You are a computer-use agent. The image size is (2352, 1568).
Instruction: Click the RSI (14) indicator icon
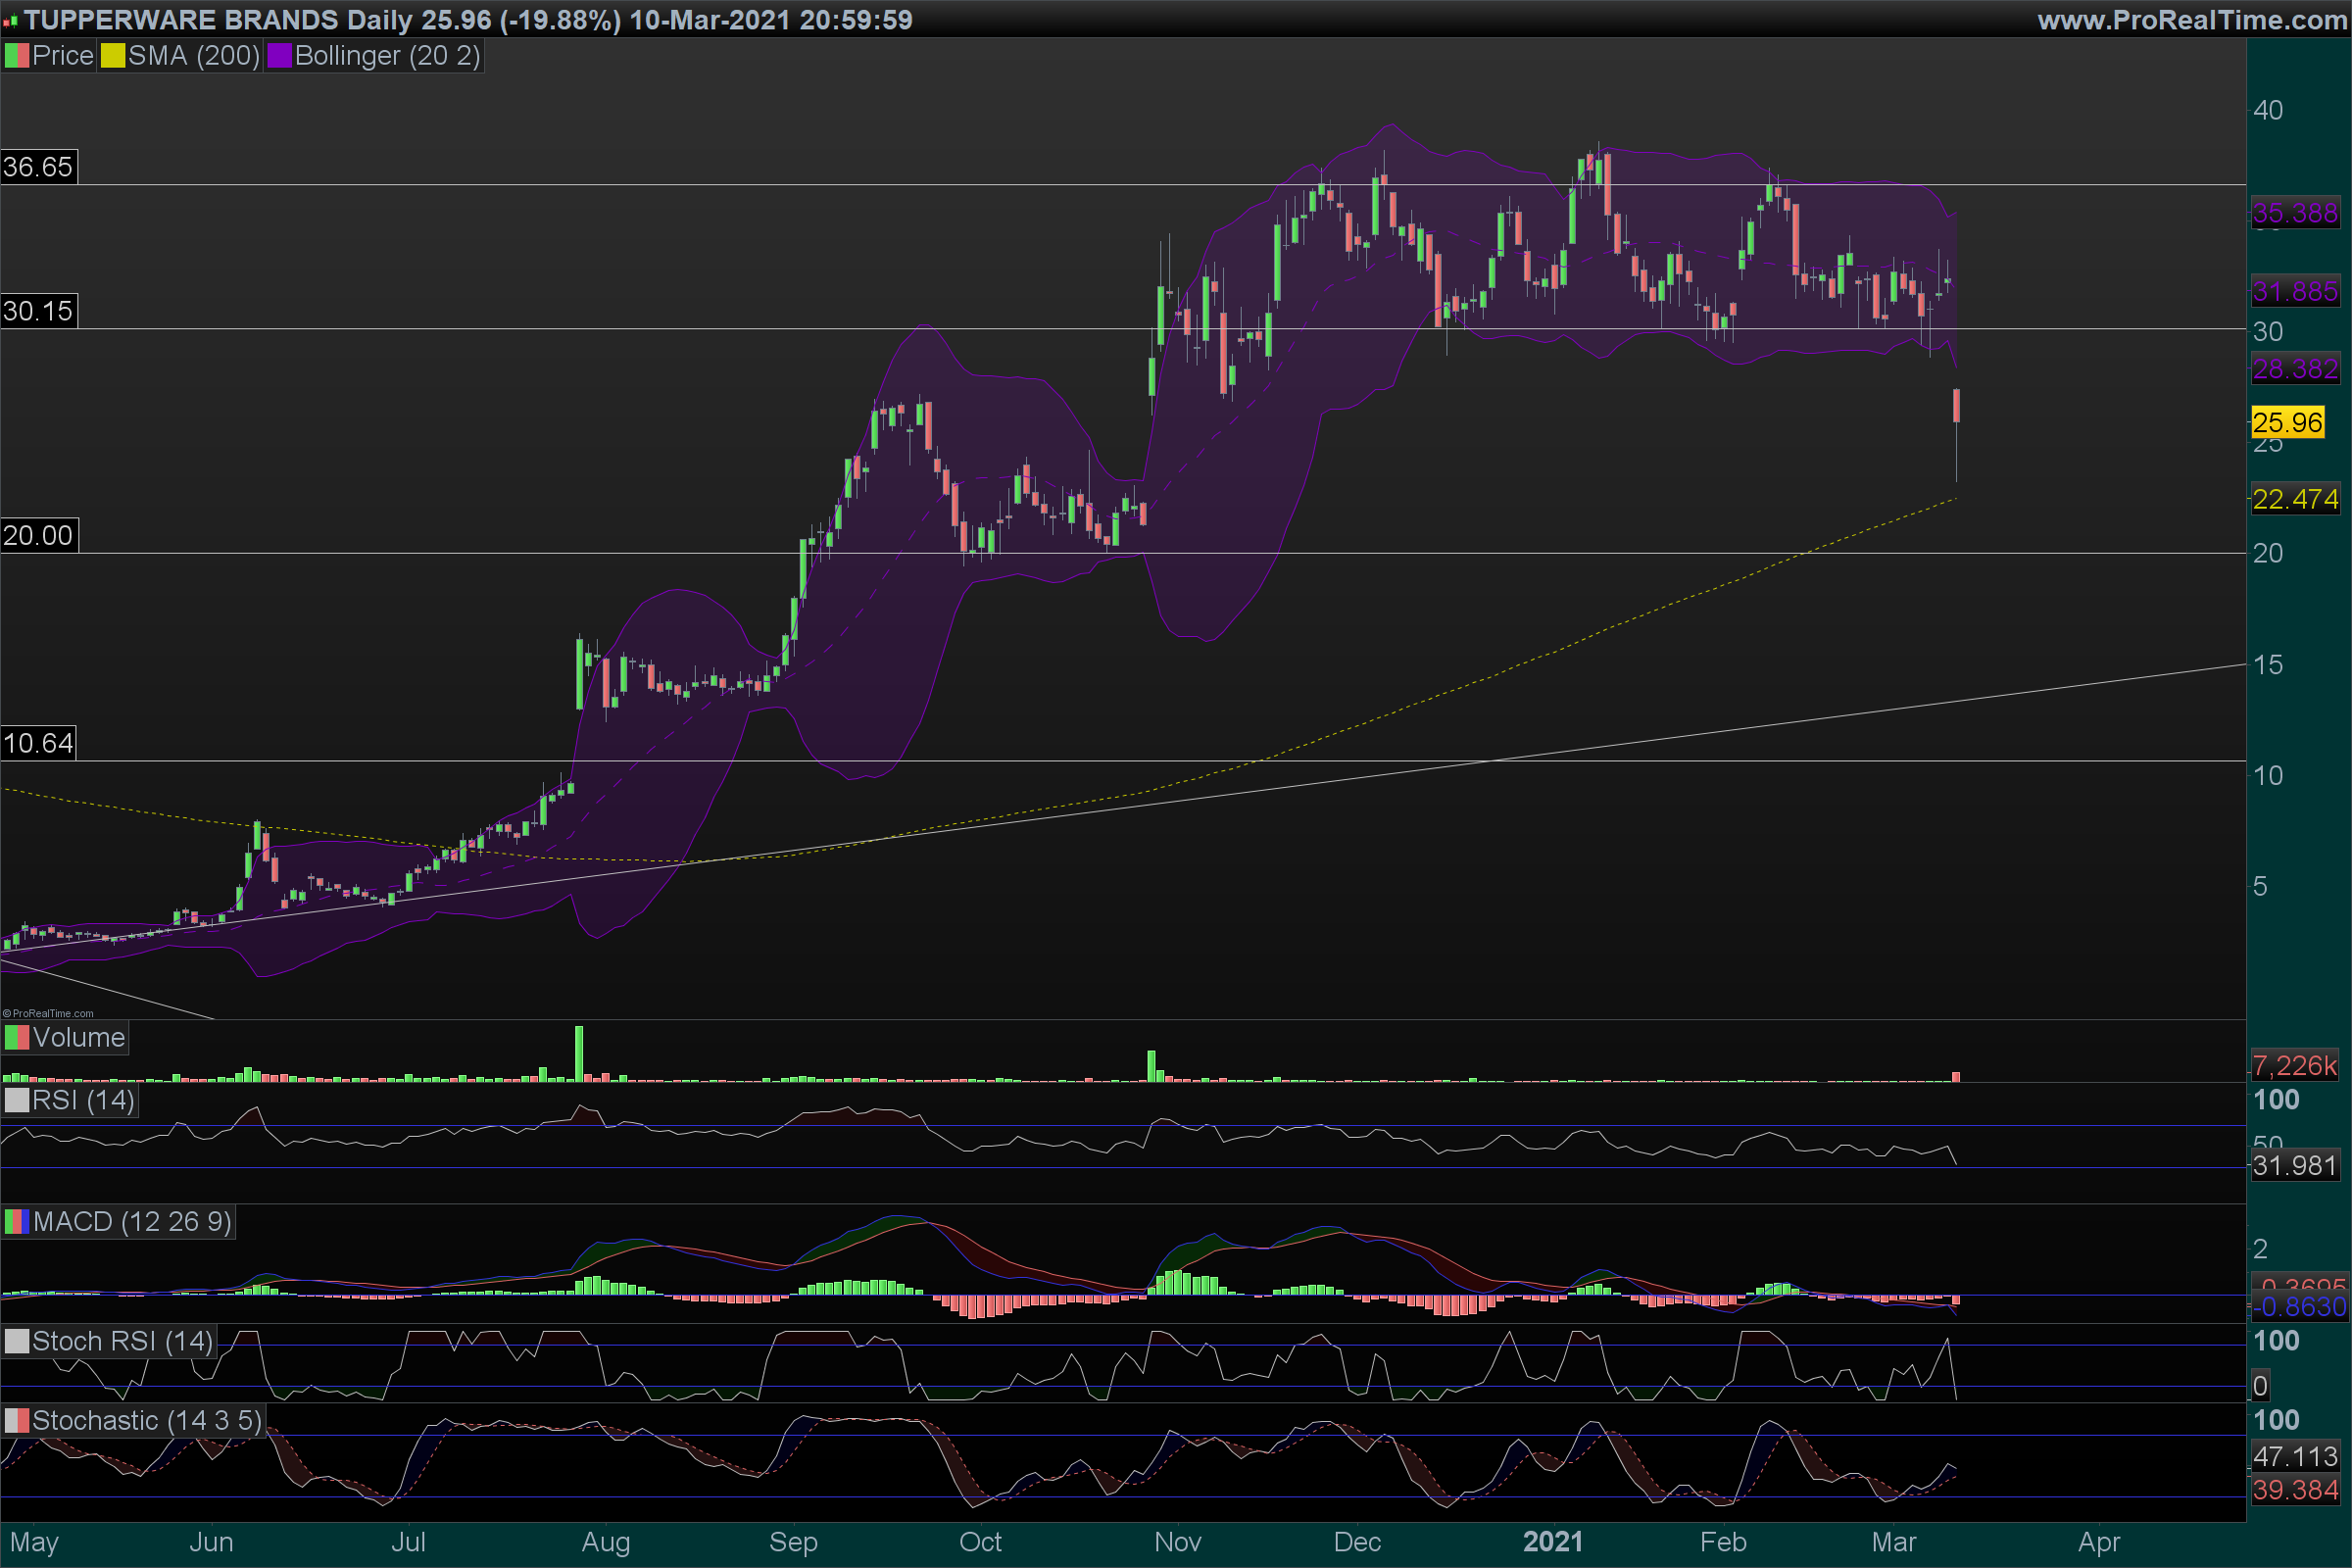pos(16,1101)
